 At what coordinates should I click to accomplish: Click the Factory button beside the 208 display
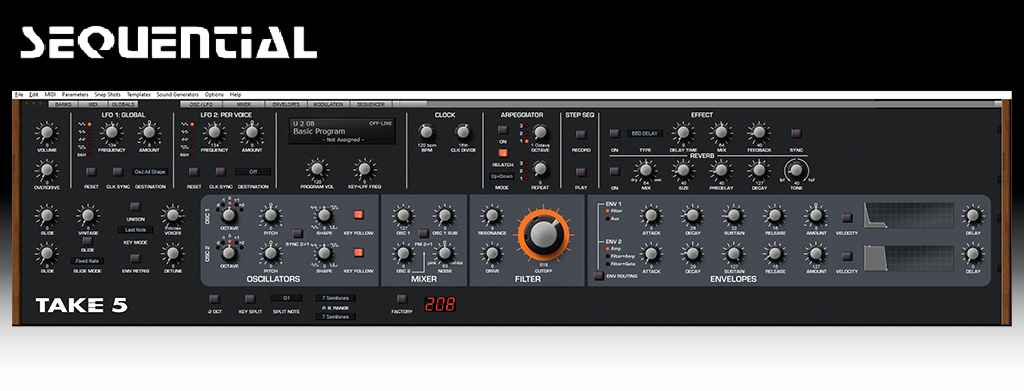pyautogui.click(x=402, y=299)
